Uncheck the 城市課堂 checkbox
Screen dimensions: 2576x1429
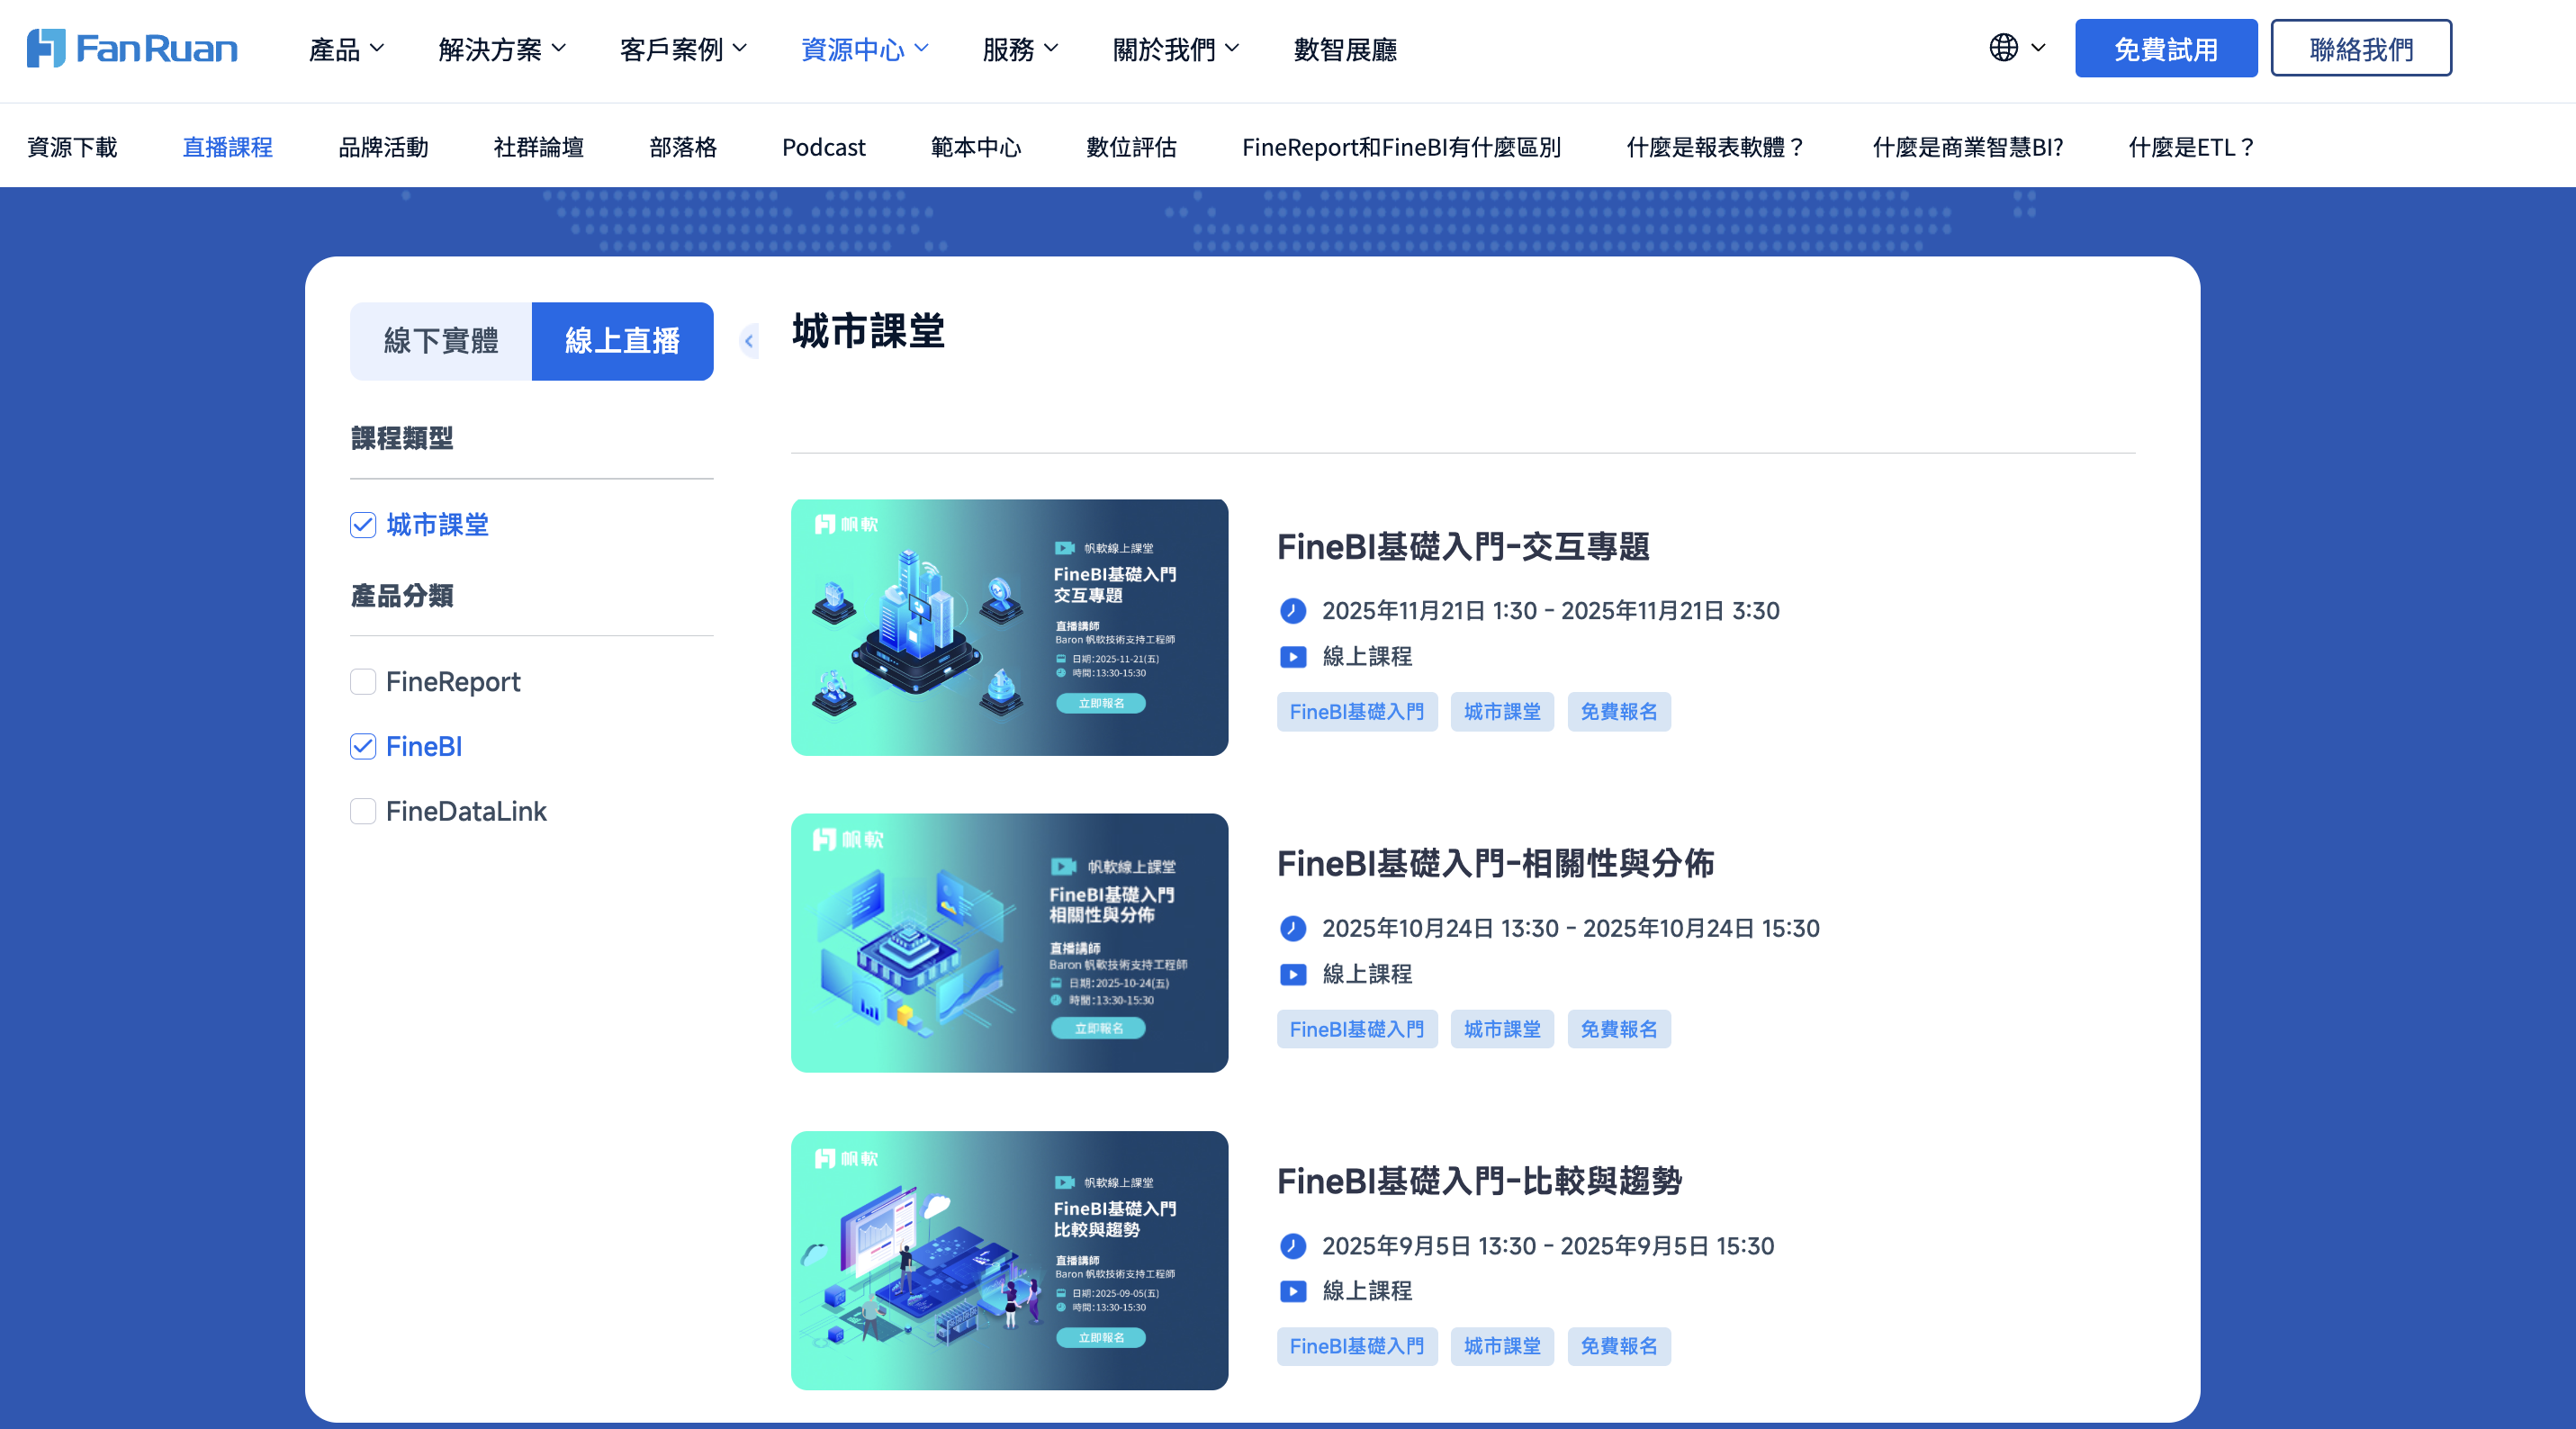(363, 525)
